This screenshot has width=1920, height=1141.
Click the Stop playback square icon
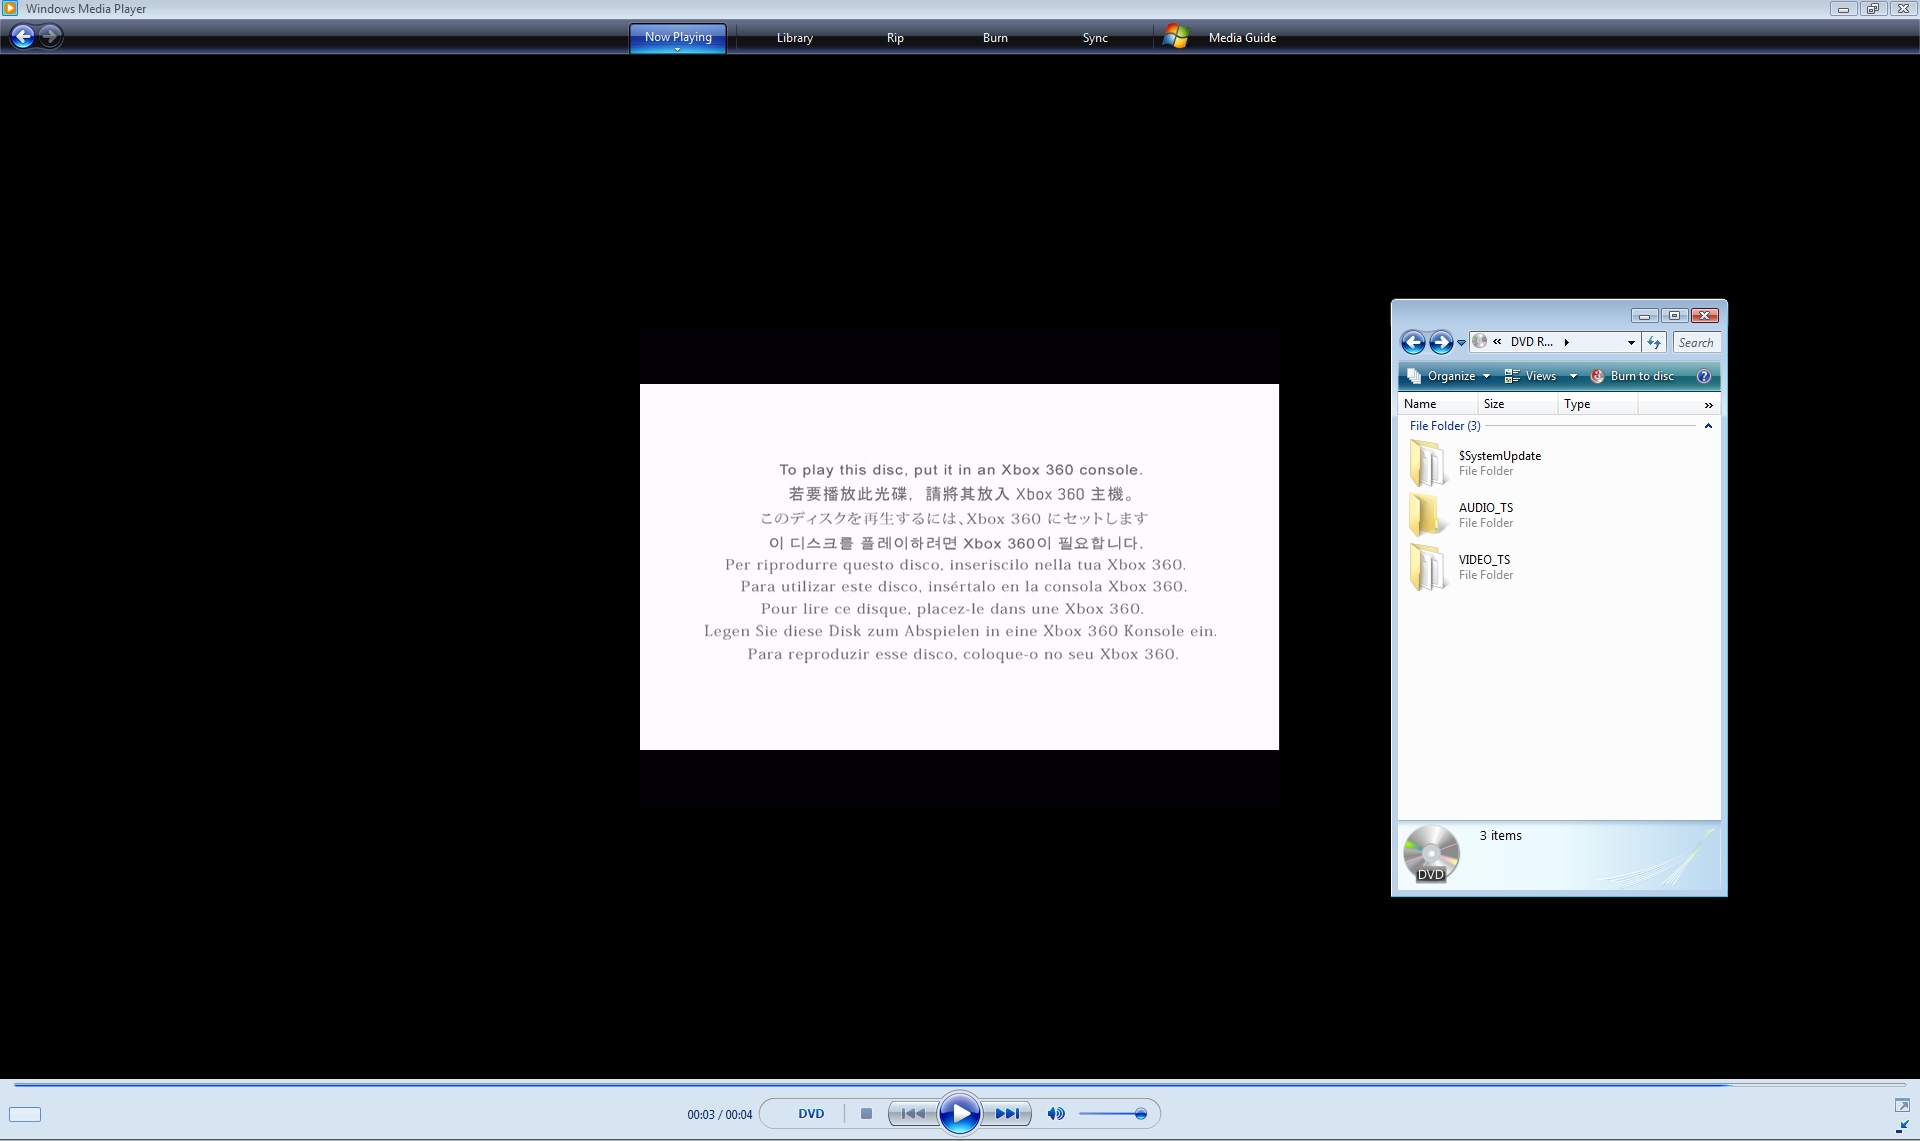pyautogui.click(x=866, y=1113)
